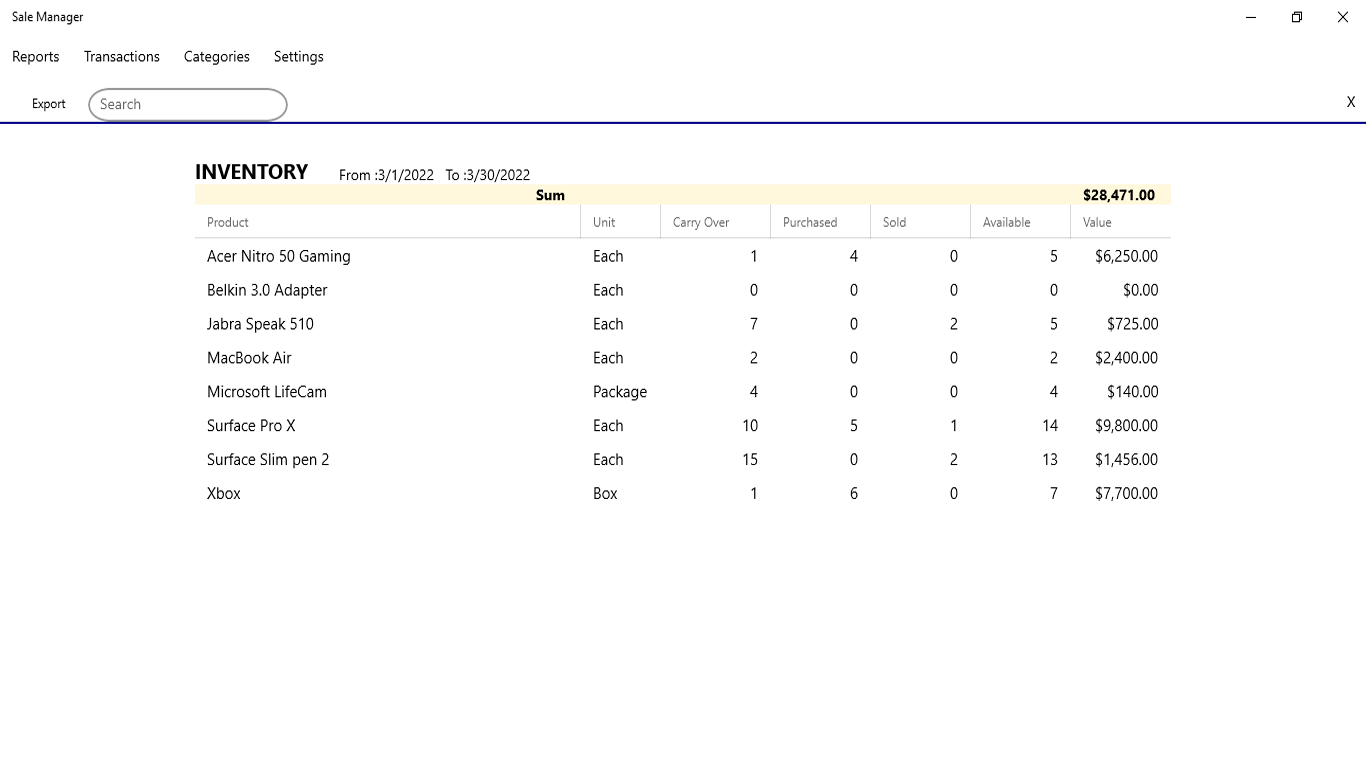Select the Acer Nitro 50 Gaming row
The width and height of the screenshot is (1366, 768).
tap(683, 256)
